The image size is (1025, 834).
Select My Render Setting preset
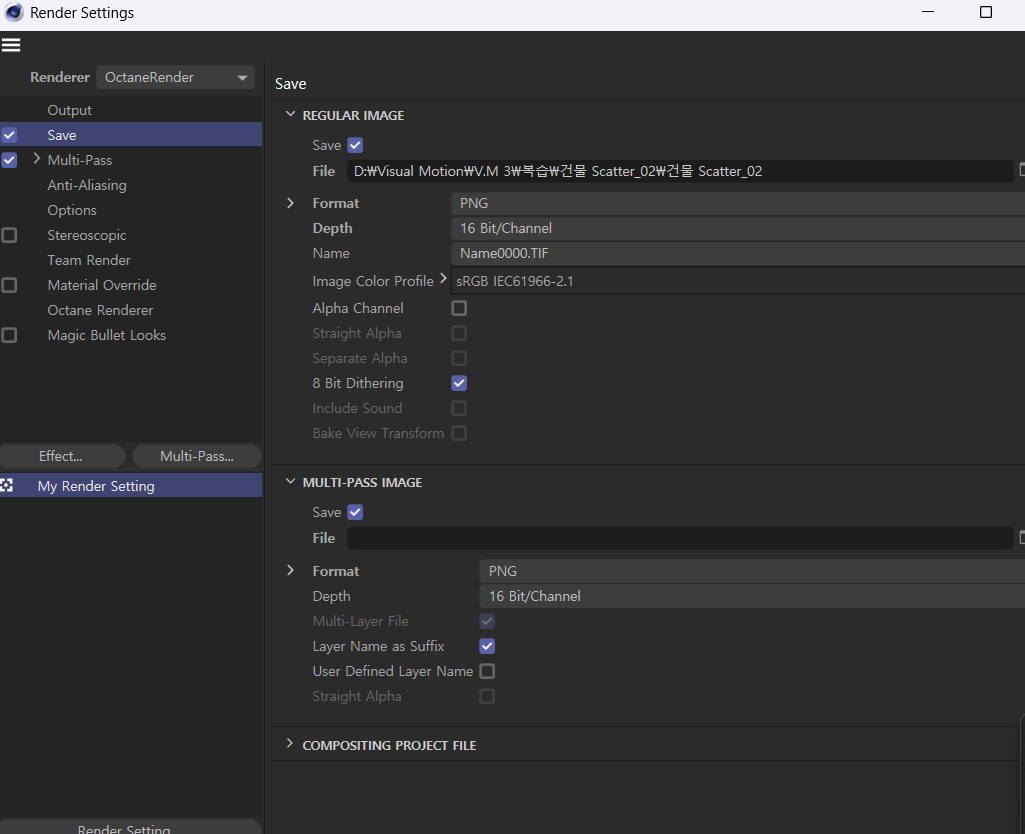[x=131, y=486]
